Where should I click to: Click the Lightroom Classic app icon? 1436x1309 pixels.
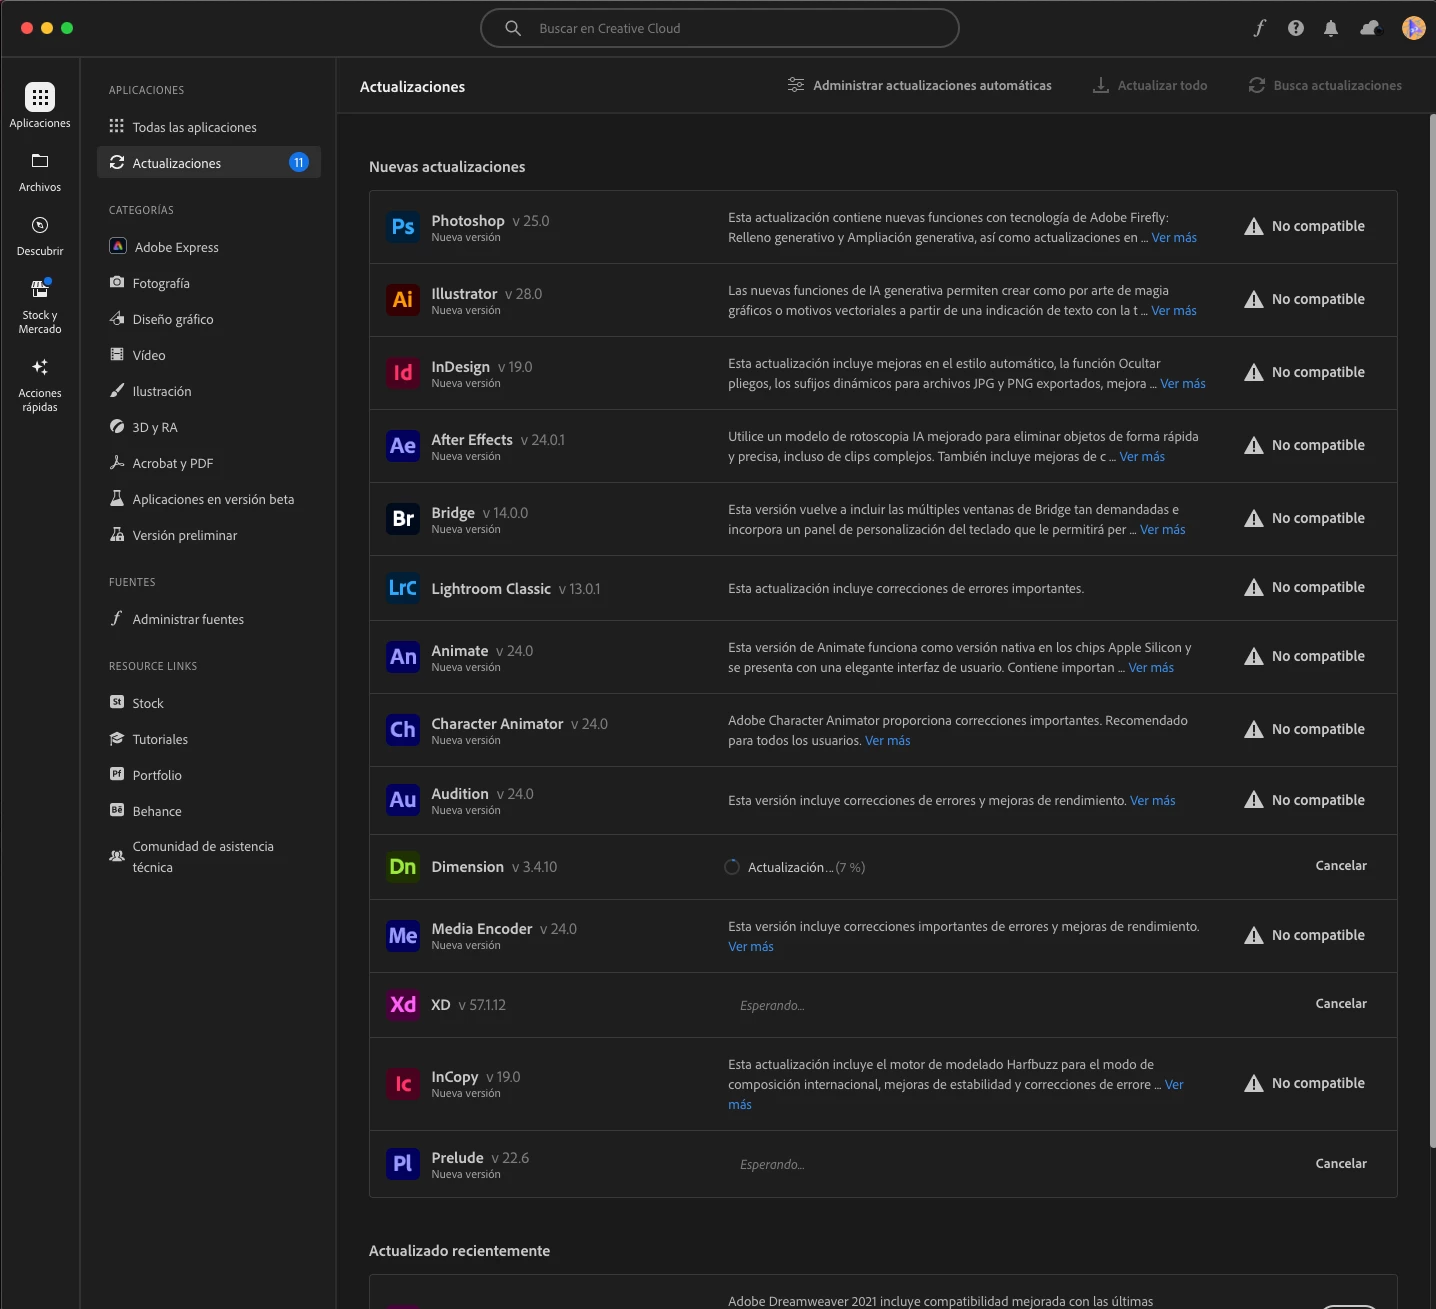(x=403, y=588)
